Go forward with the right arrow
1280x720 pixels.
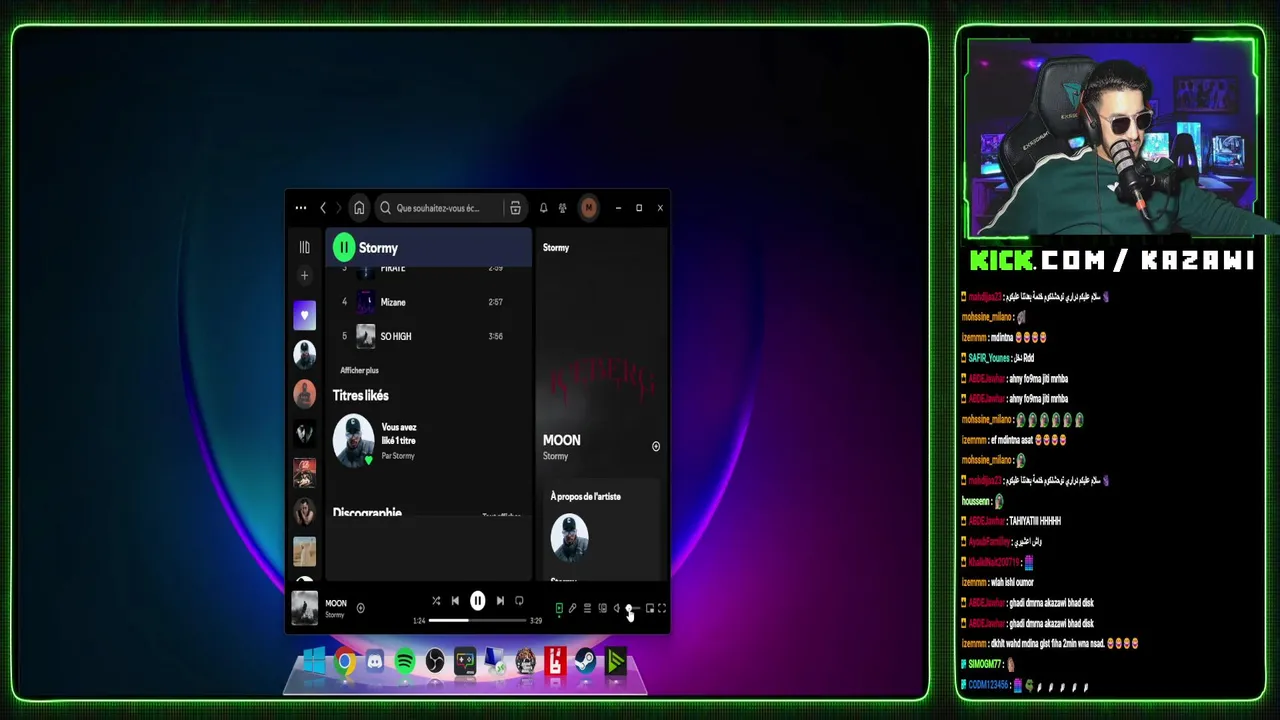(338, 208)
